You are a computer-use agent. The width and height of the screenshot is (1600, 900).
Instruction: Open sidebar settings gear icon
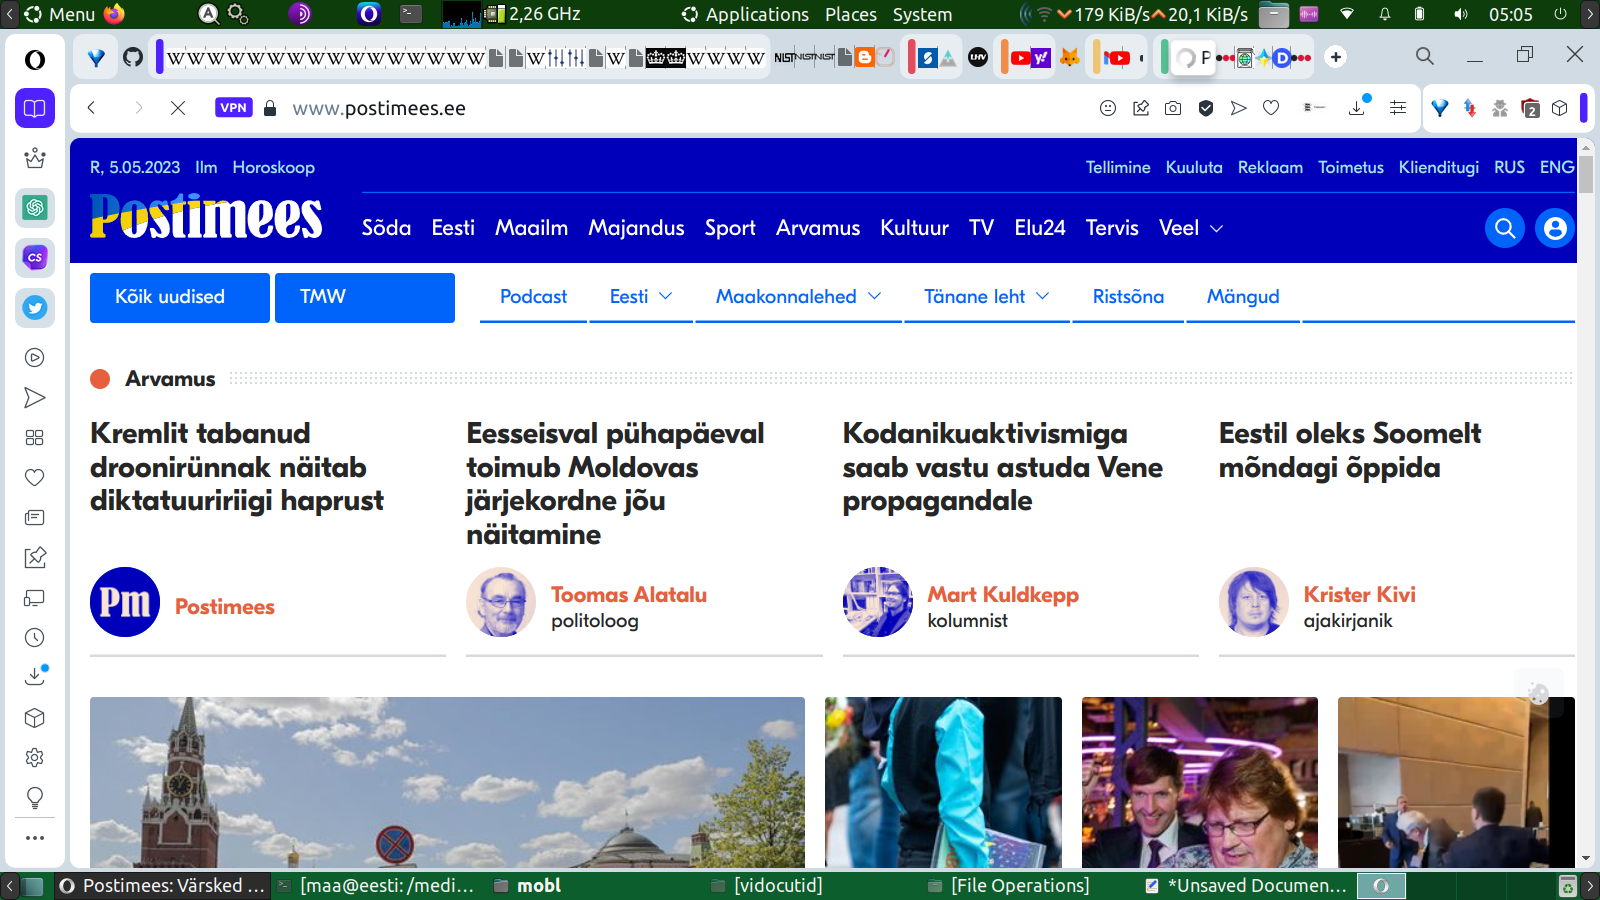(35, 758)
